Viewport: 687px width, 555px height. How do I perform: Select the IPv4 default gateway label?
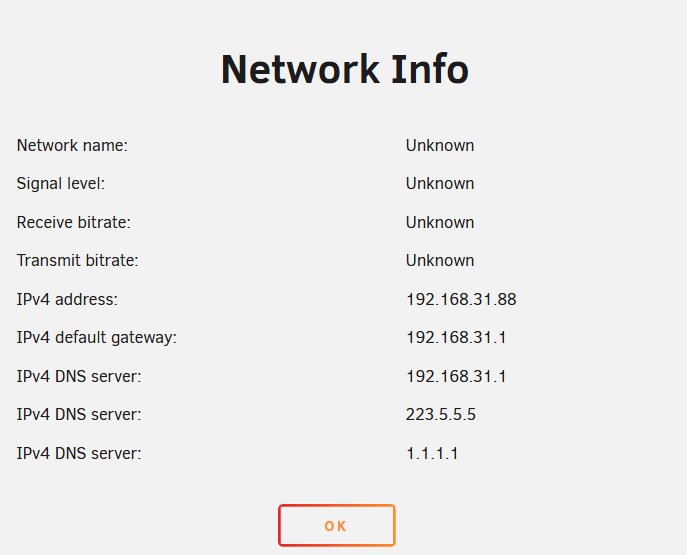[97, 338]
